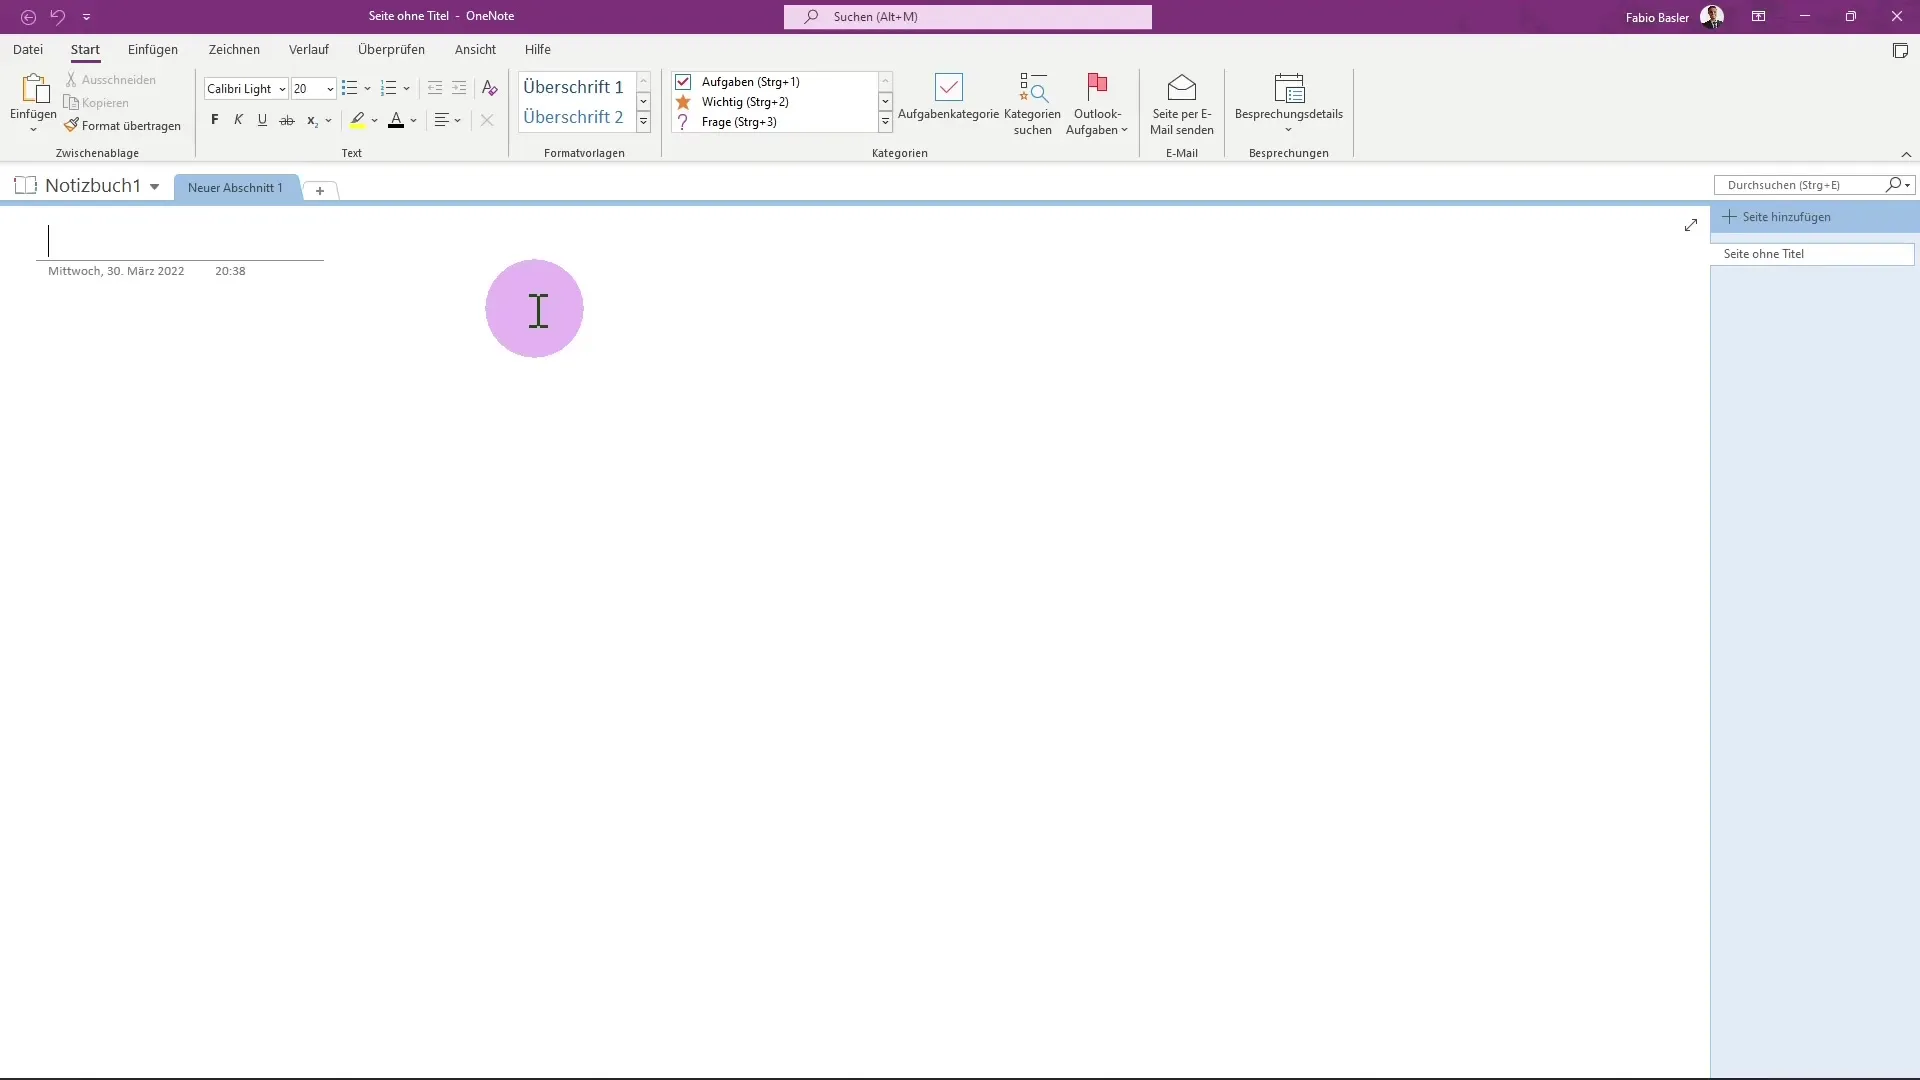Viewport: 1920px width, 1080px height.
Task: Open subscript options dropdown arrow
Action: [x=328, y=121]
